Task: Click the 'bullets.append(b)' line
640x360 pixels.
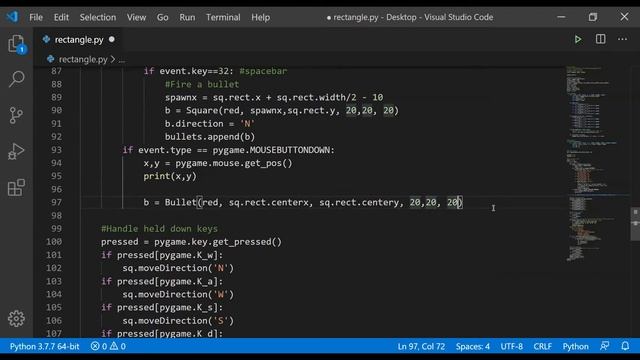Action: click(x=210, y=137)
